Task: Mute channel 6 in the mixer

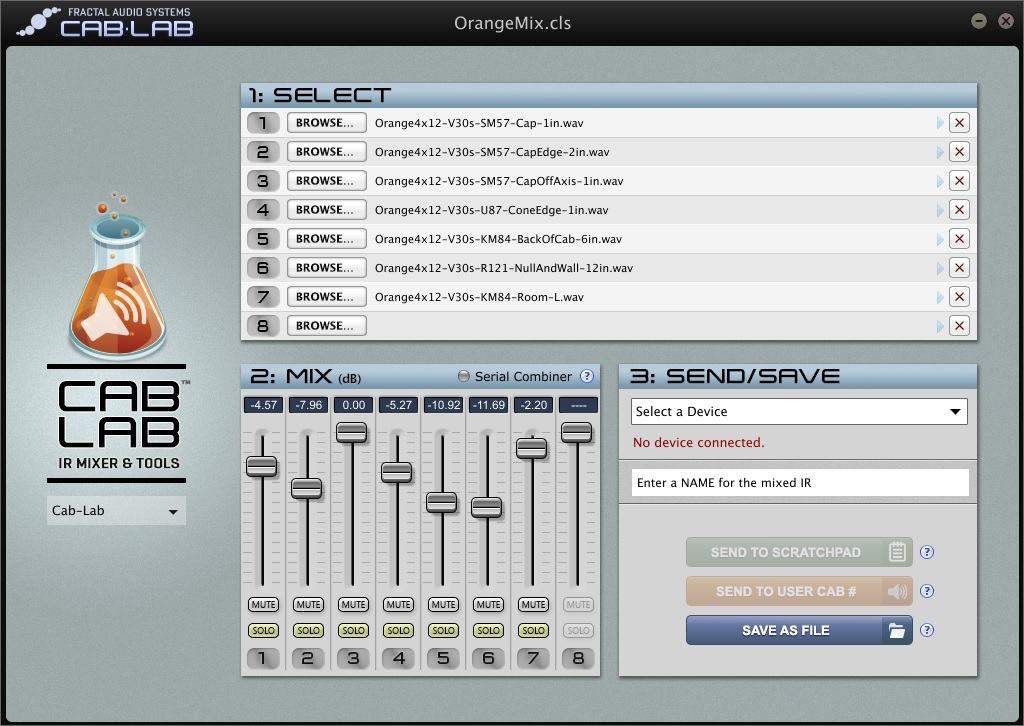Action: [488, 605]
